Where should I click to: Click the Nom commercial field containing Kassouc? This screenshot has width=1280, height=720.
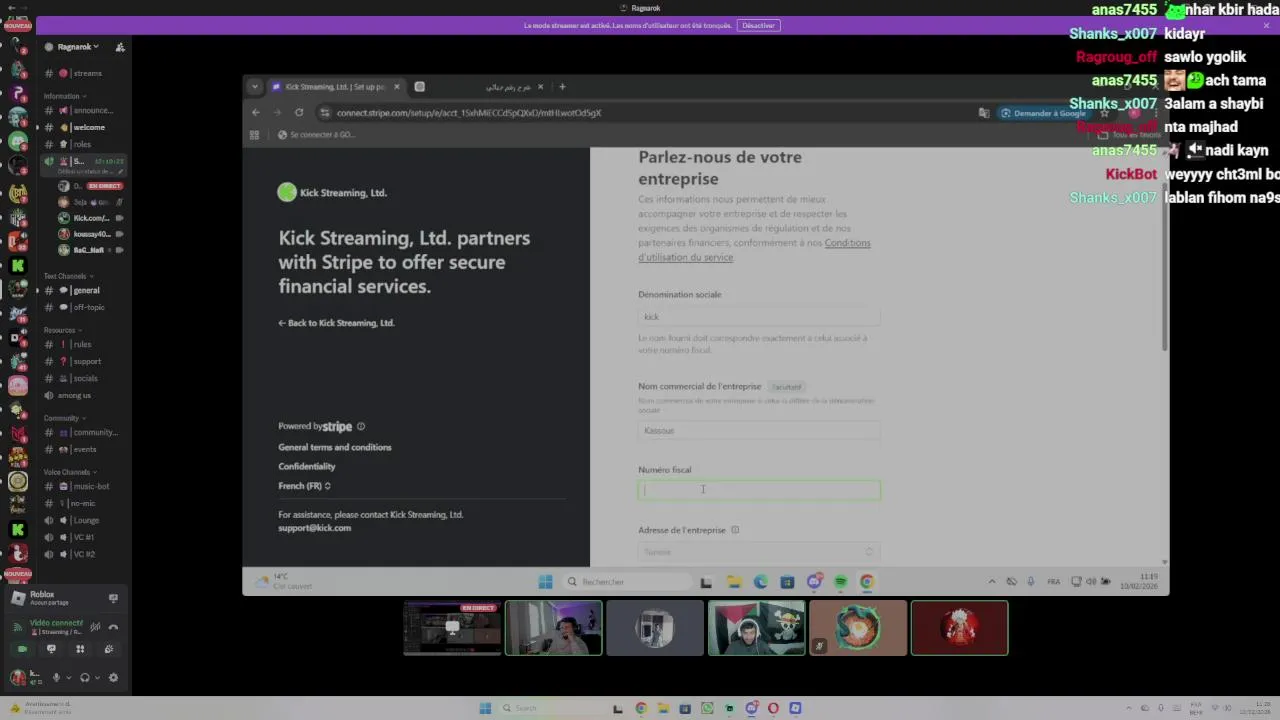[759, 431]
